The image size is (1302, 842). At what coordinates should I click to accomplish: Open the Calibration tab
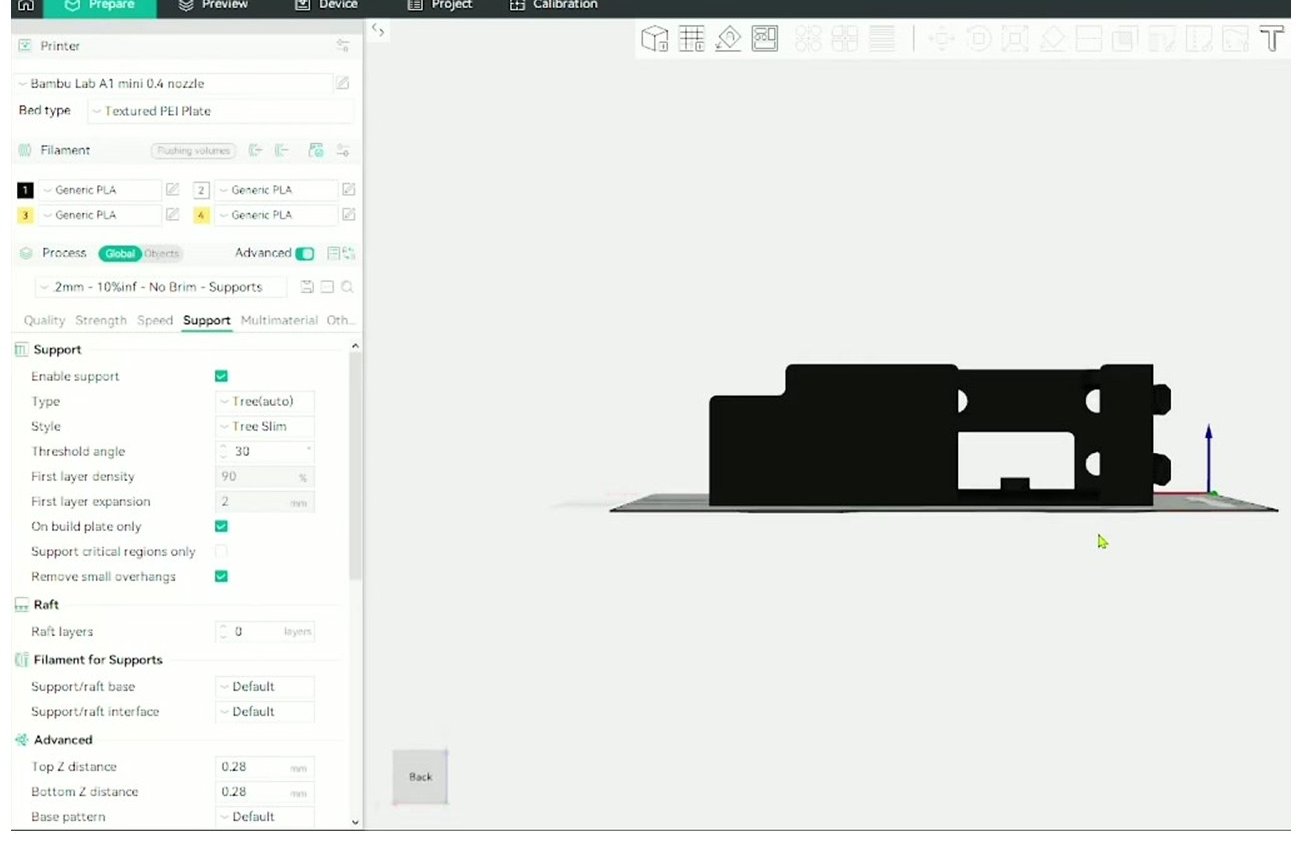pos(553,6)
